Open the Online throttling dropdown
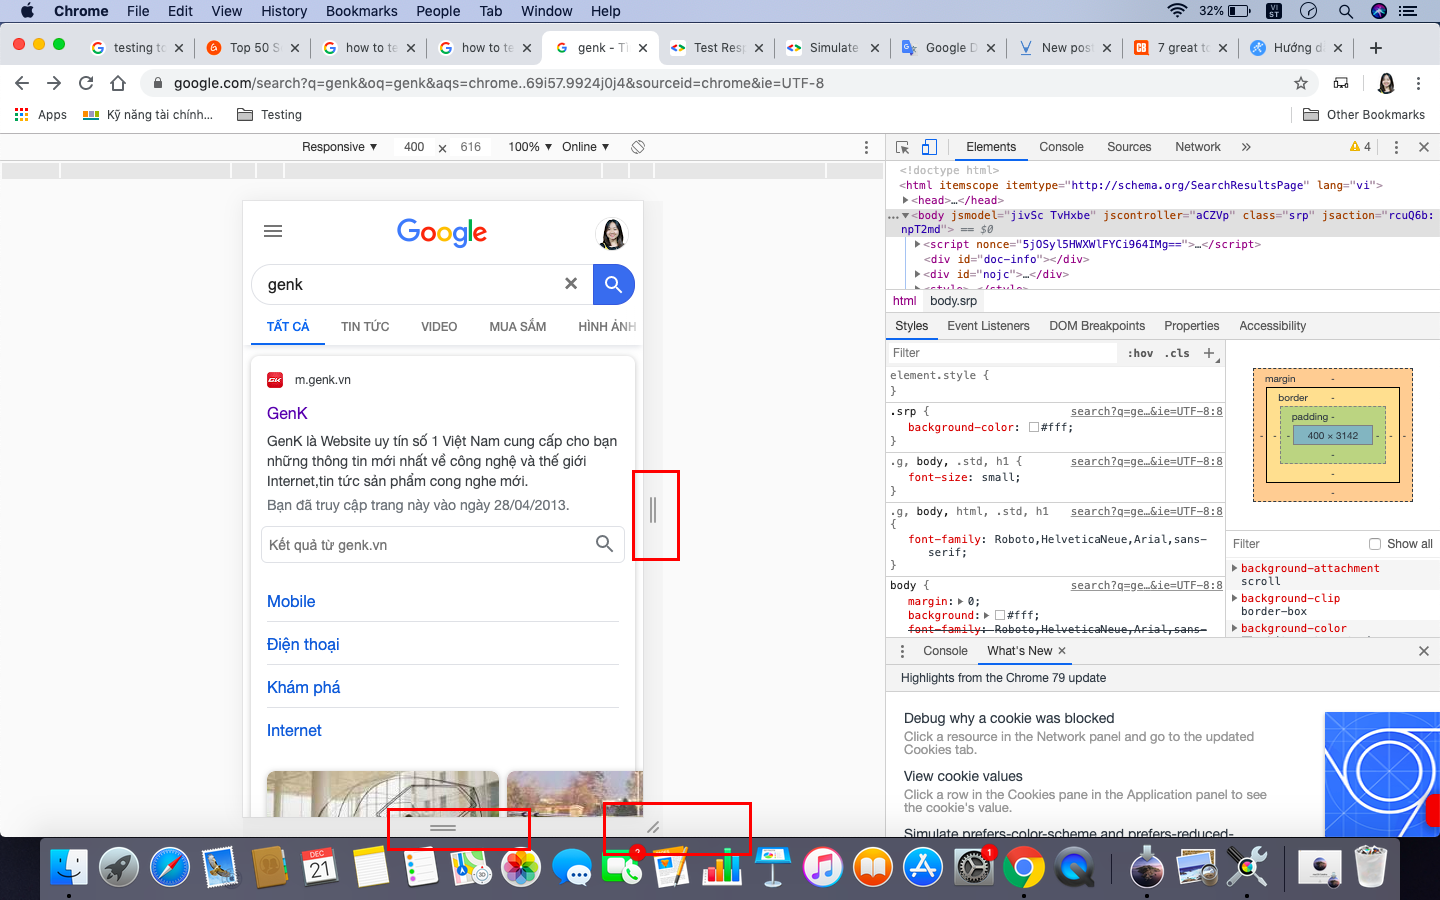The width and height of the screenshot is (1440, 900). 586,147
